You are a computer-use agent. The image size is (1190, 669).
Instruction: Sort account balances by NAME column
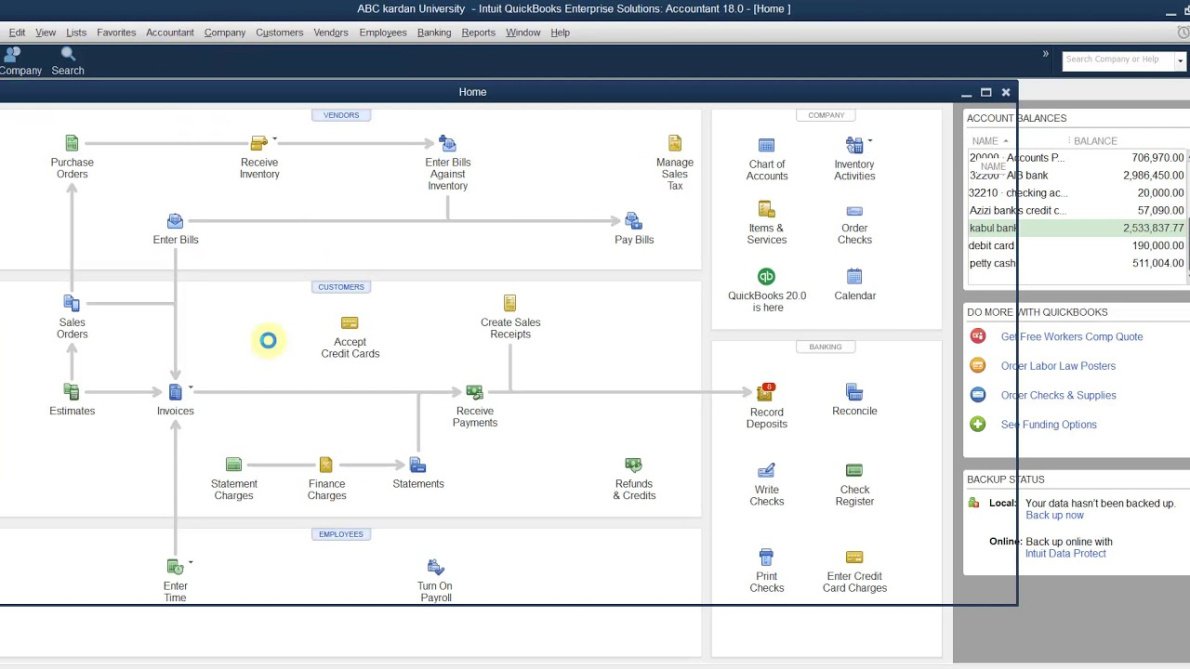(990, 141)
